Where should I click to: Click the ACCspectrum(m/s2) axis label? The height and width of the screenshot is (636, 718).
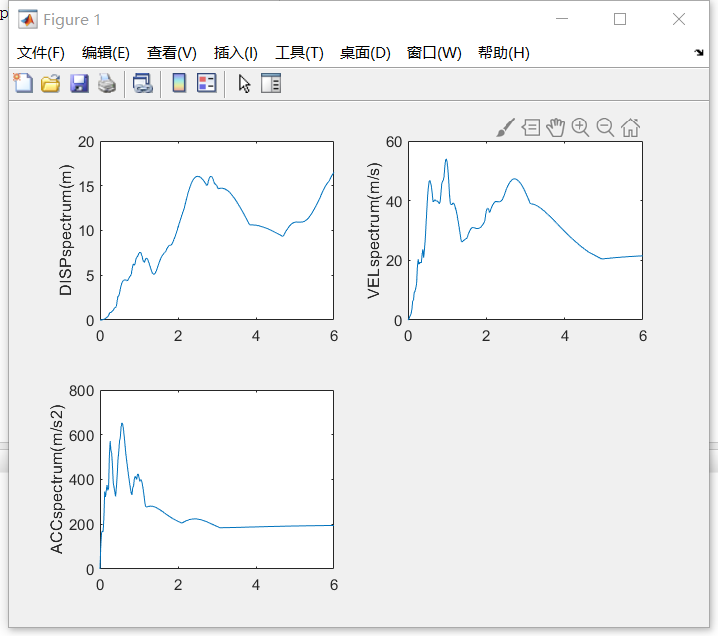57,479
